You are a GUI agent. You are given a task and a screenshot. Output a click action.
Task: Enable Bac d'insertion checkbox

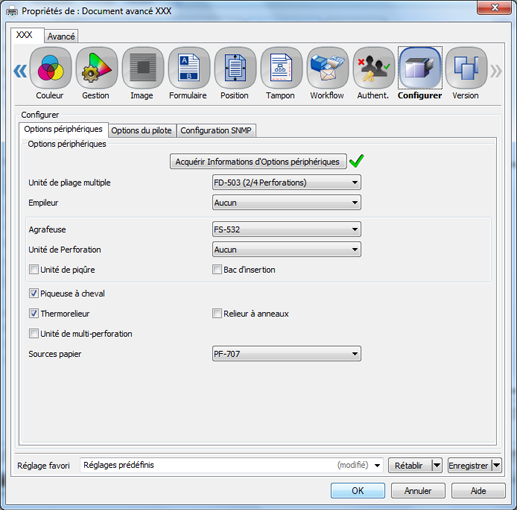(217, 269)
